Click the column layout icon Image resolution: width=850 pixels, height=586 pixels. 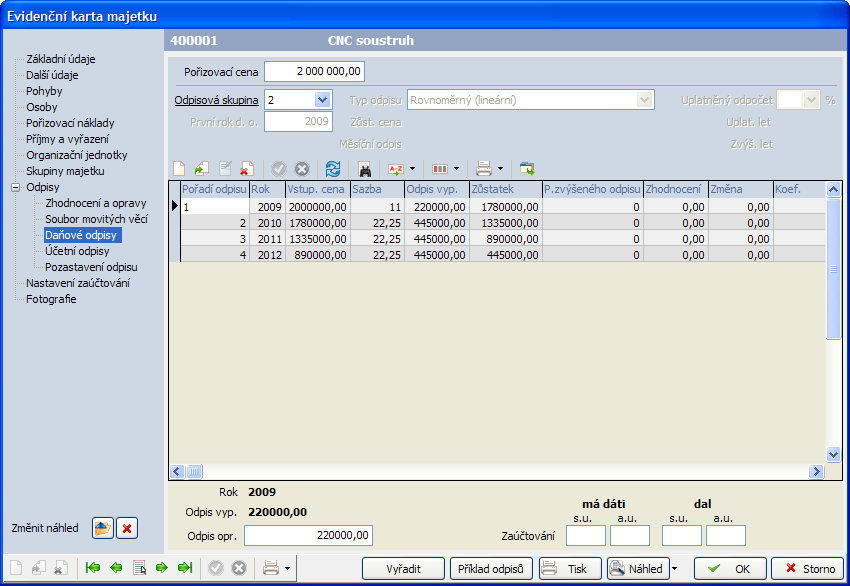(x=440, y=169)
